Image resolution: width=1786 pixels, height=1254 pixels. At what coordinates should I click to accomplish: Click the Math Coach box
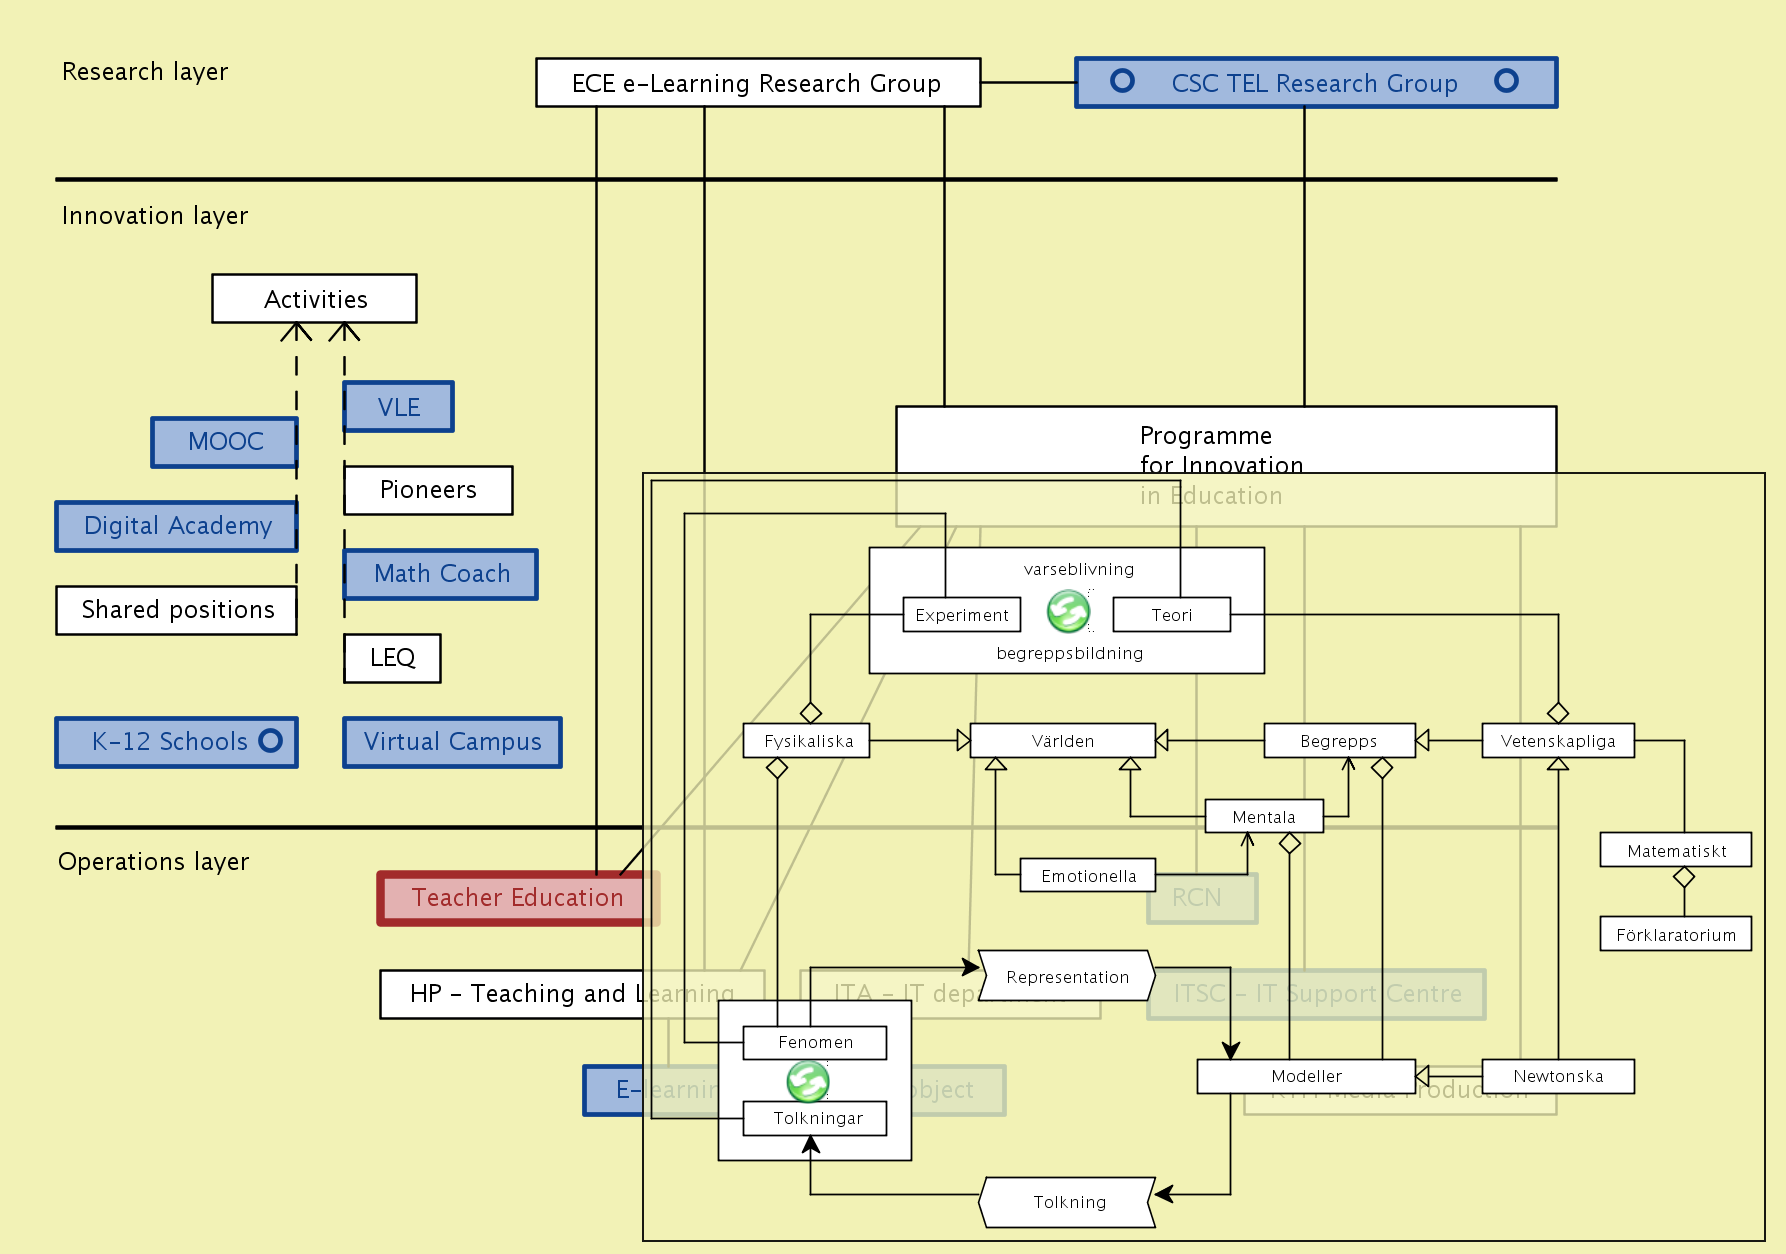pyautogui.click(x=441, y=574)
